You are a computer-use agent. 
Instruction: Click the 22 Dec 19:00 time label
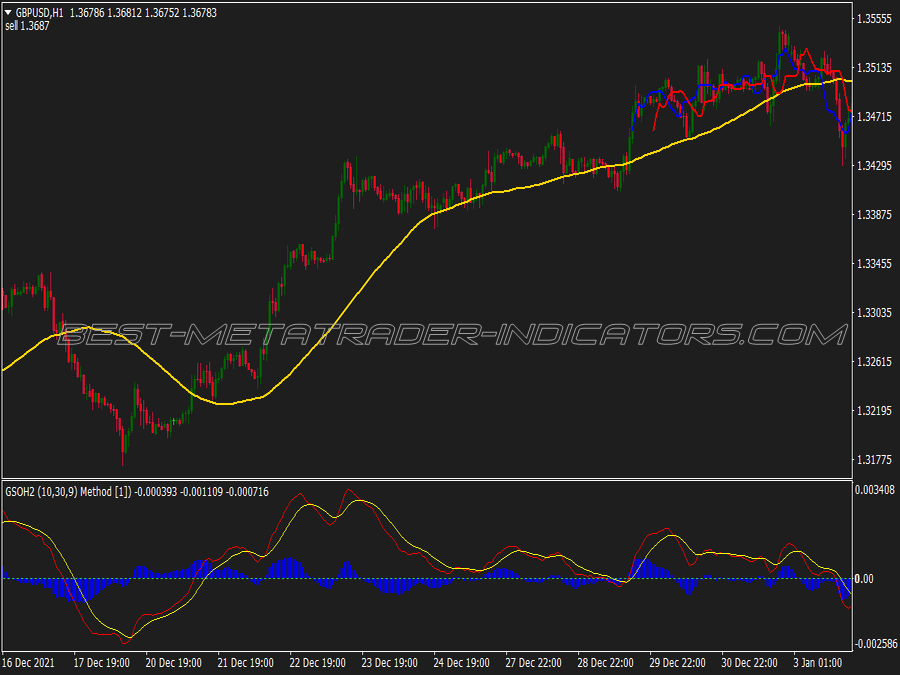(317, 663)
